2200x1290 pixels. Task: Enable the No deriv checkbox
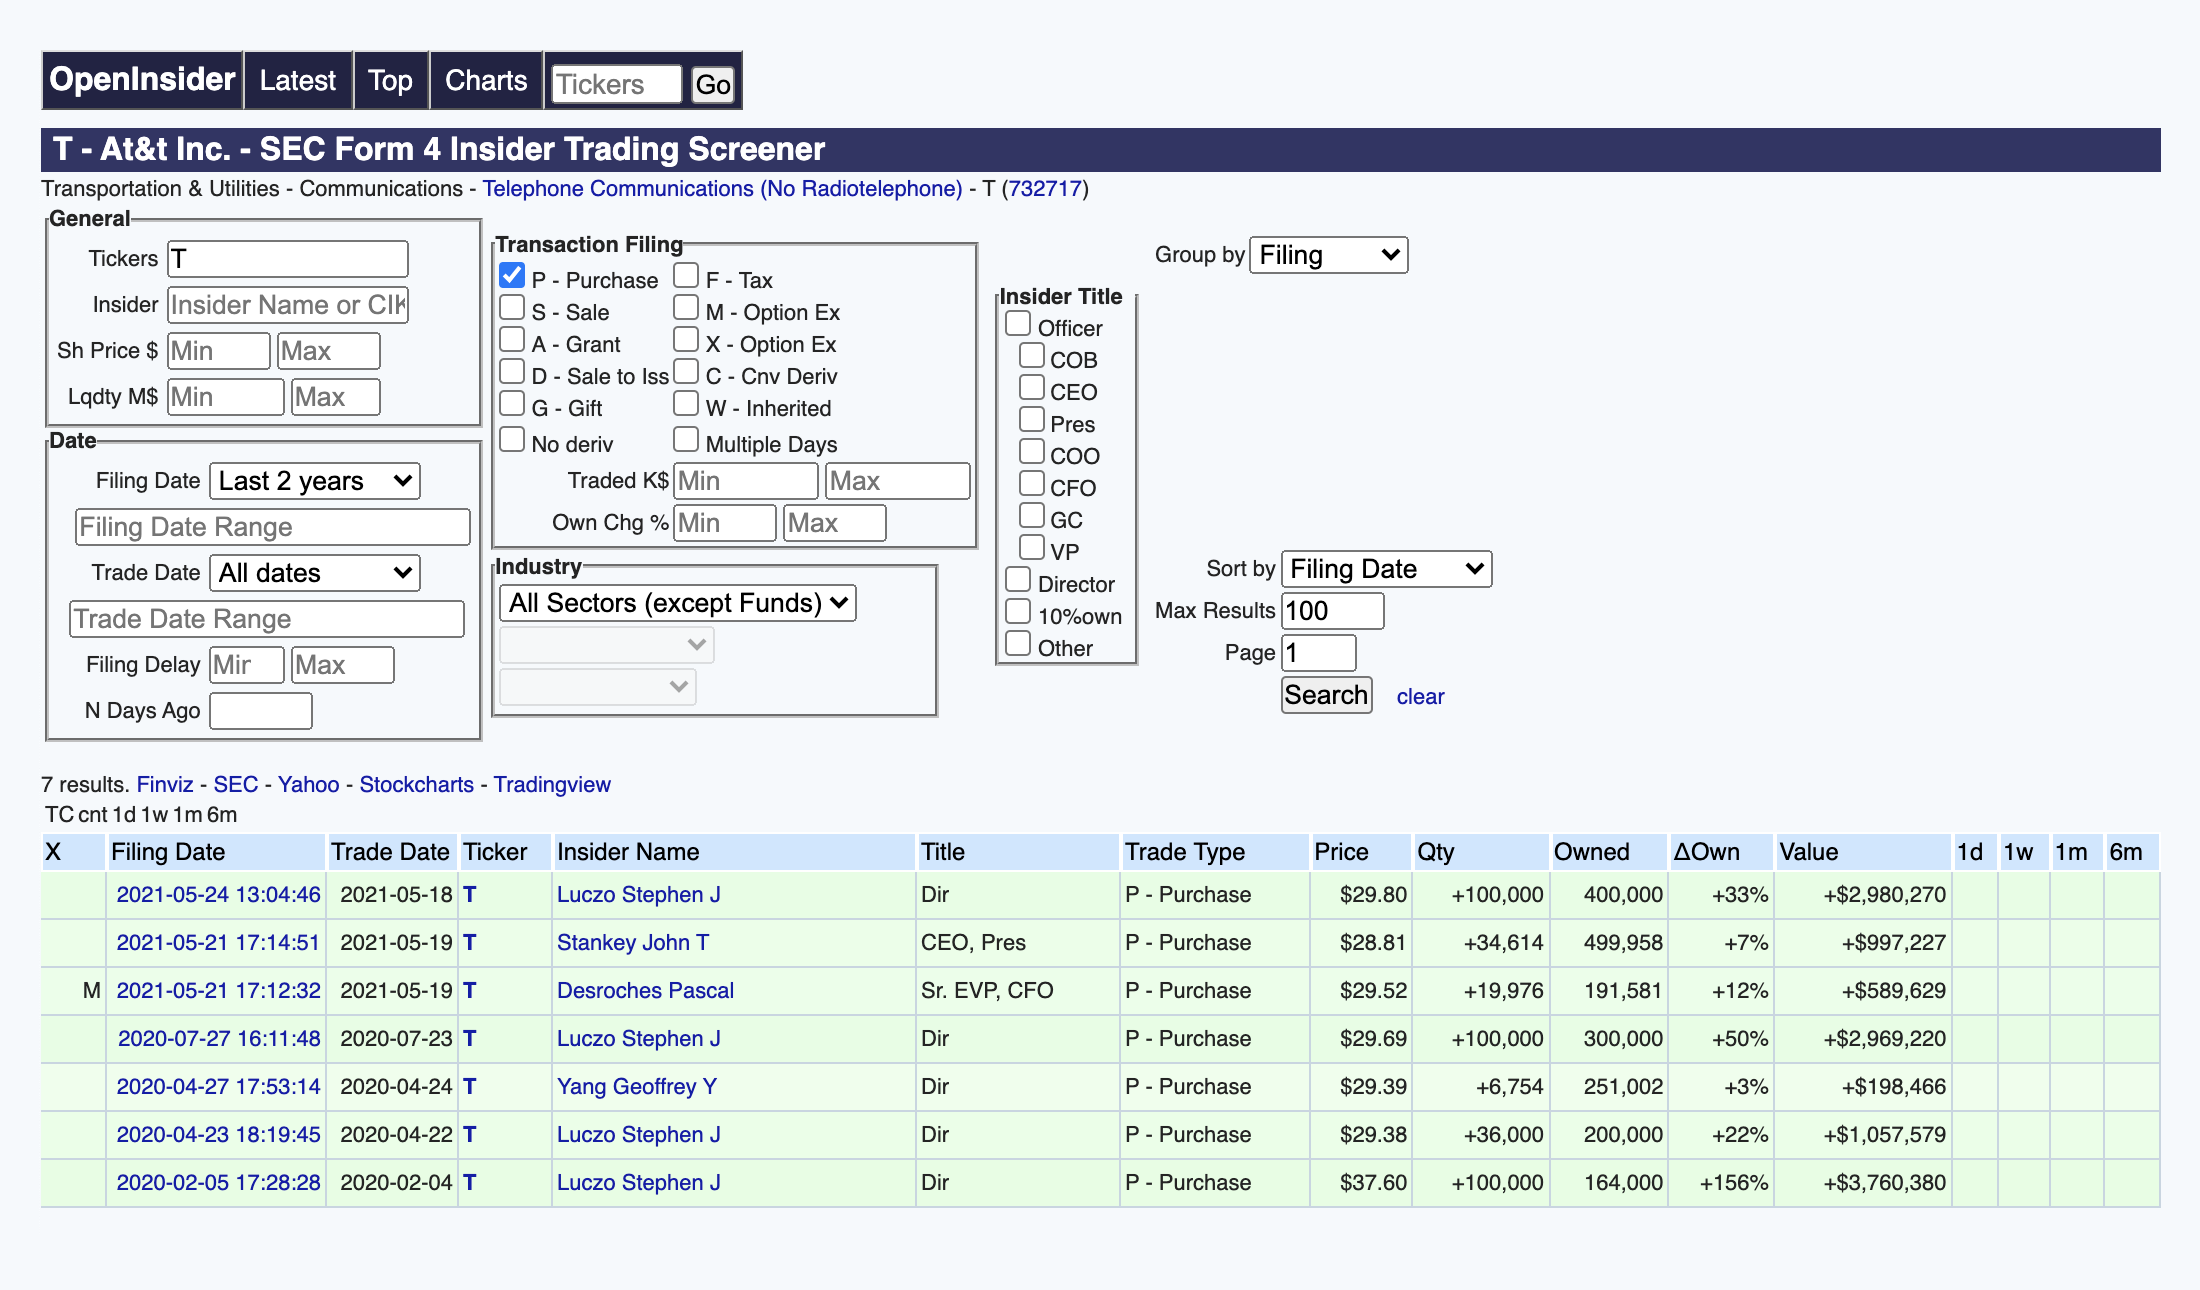pos(512,440)
